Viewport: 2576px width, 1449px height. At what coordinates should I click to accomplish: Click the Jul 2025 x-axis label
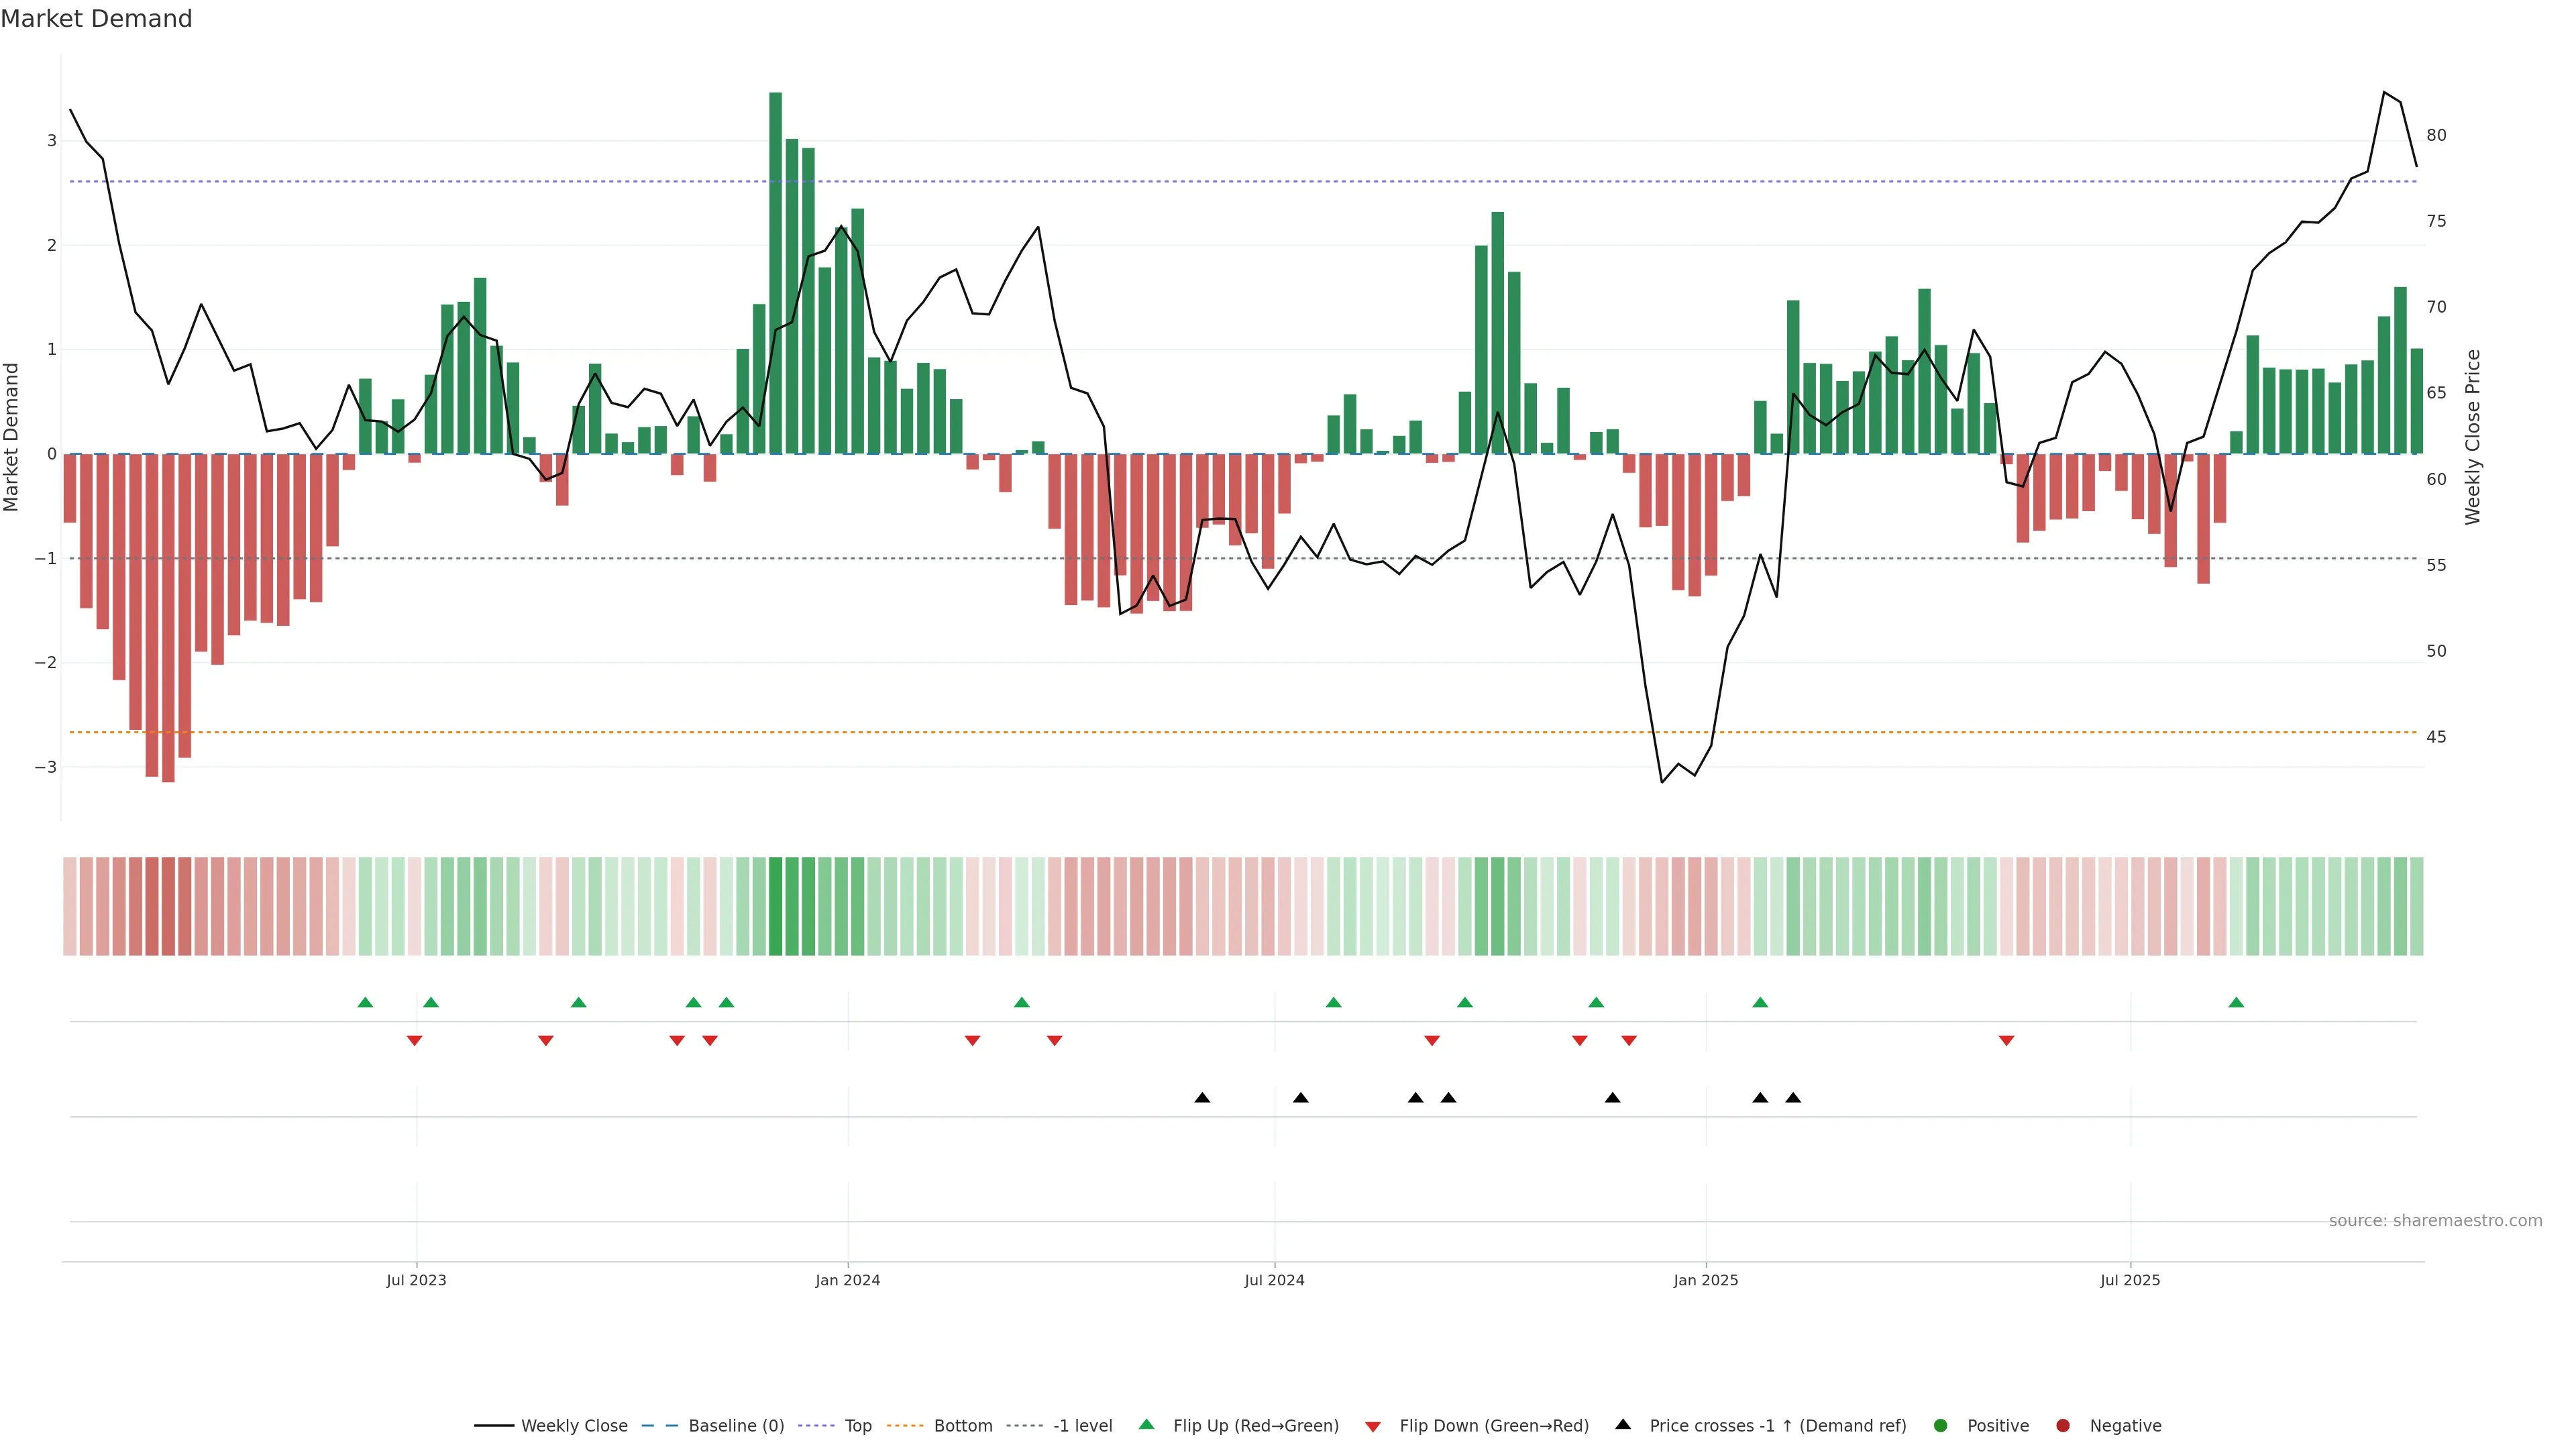2130,1280
